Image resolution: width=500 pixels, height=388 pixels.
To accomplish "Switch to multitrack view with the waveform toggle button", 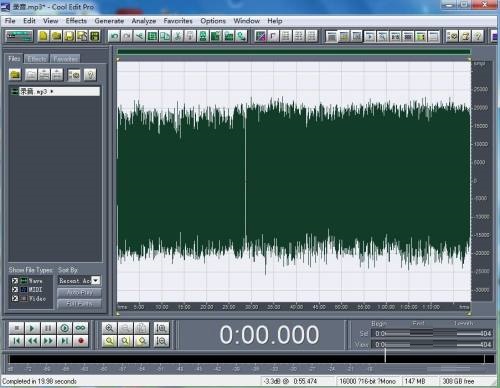I will 19,36.
